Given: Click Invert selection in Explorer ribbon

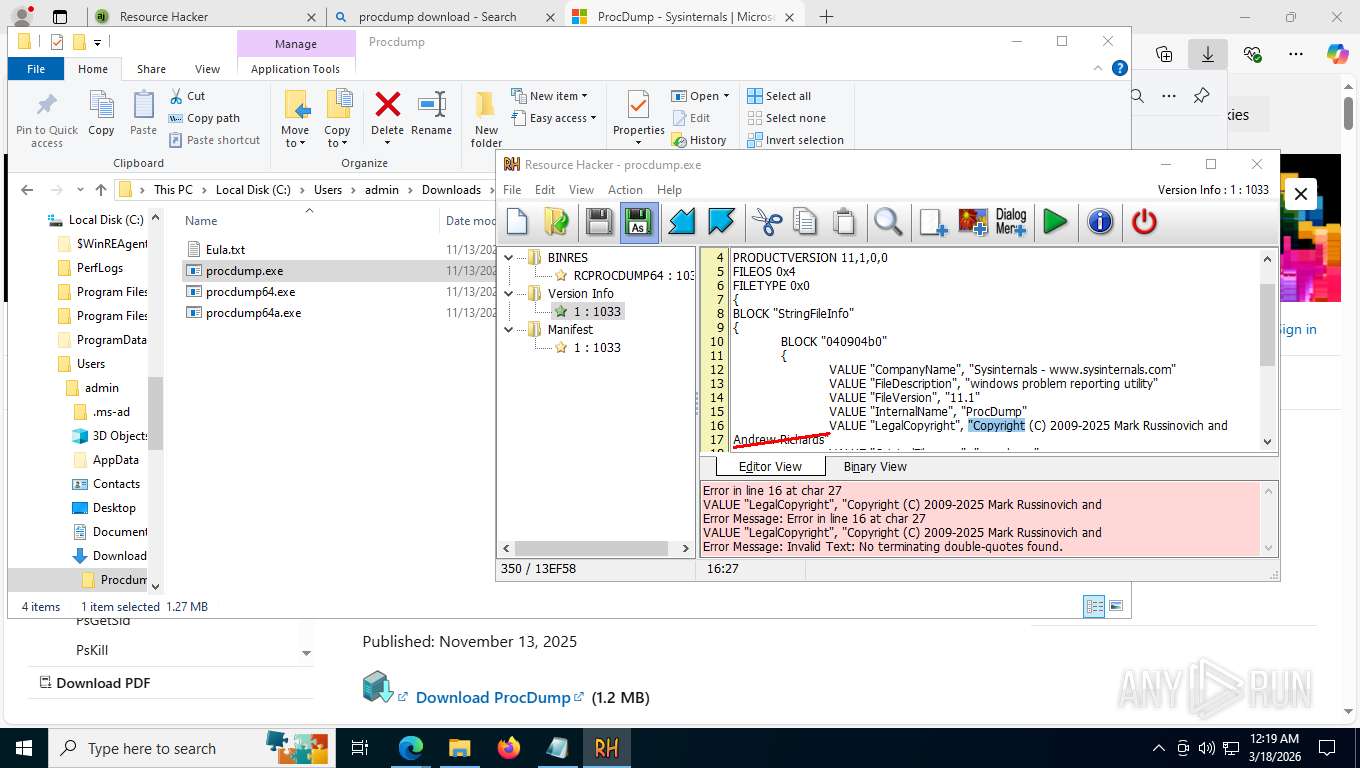Looking at the screenshot, I should pyautogui.click(x=796, y=140).
